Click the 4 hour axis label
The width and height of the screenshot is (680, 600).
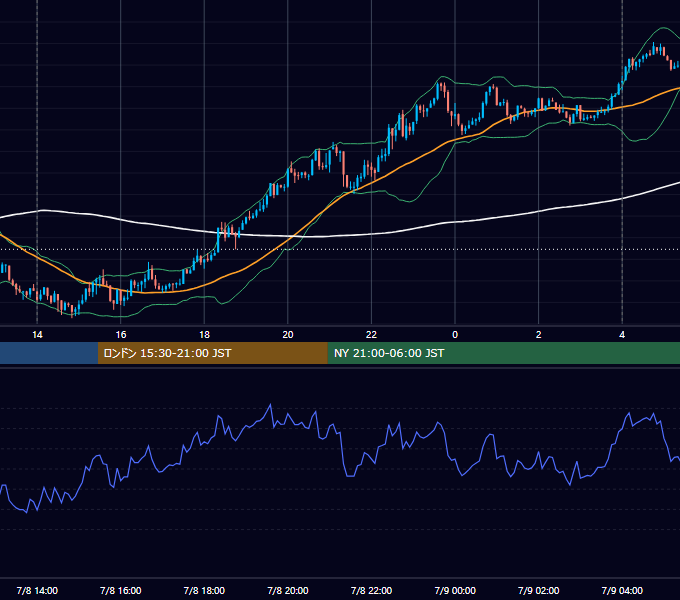[x=622, y=335]
